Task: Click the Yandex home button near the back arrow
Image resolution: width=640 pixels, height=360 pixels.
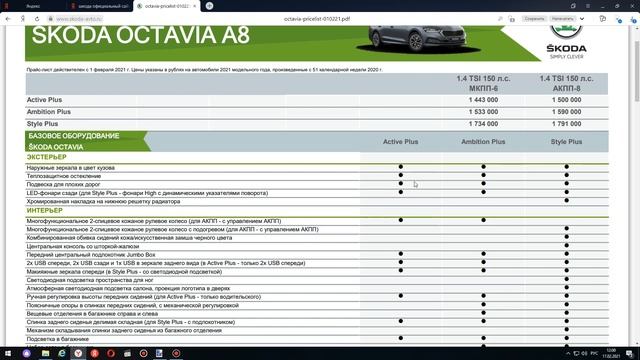Action: point(23,19)
